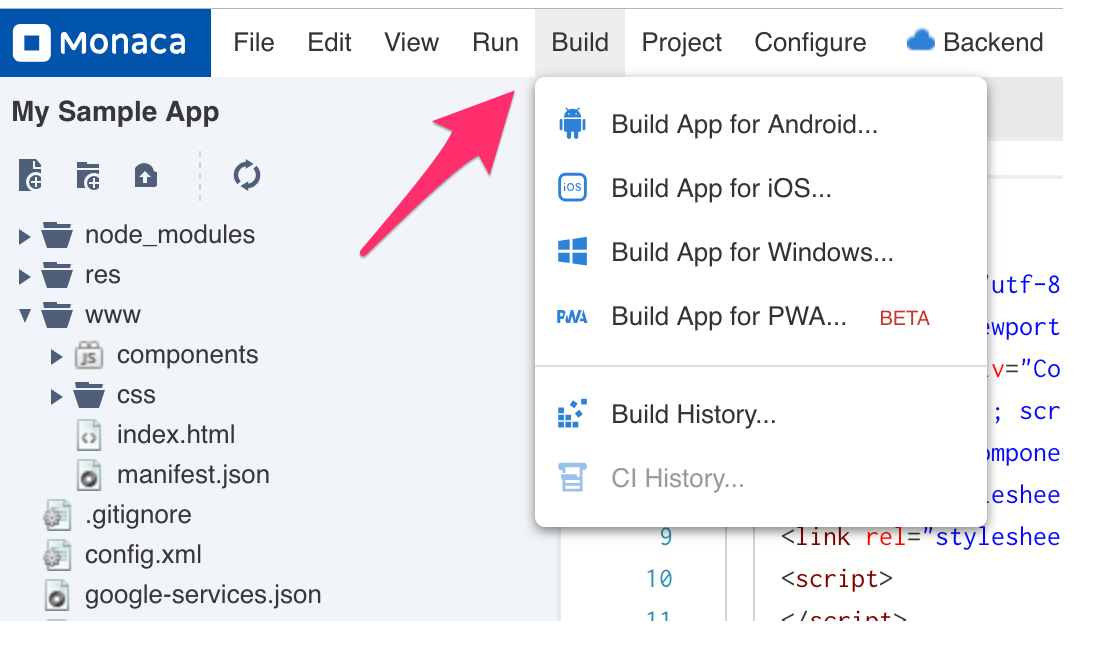The height and width of the screenshot is (662, 1104).
Task: Expand the res folder arrow
Action: (x=24, y=276)
